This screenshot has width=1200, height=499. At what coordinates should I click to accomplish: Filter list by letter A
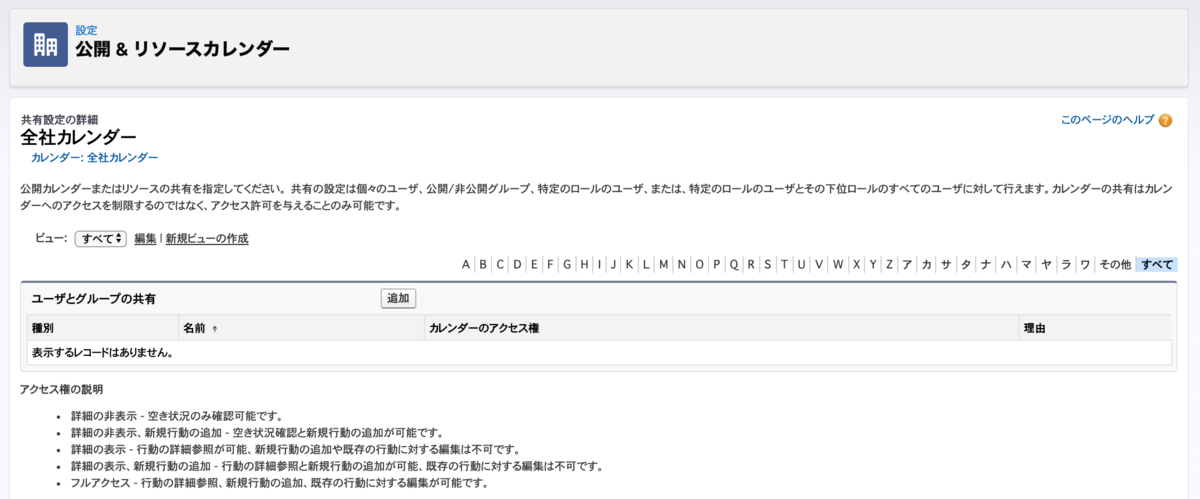[x=466, y=265]
